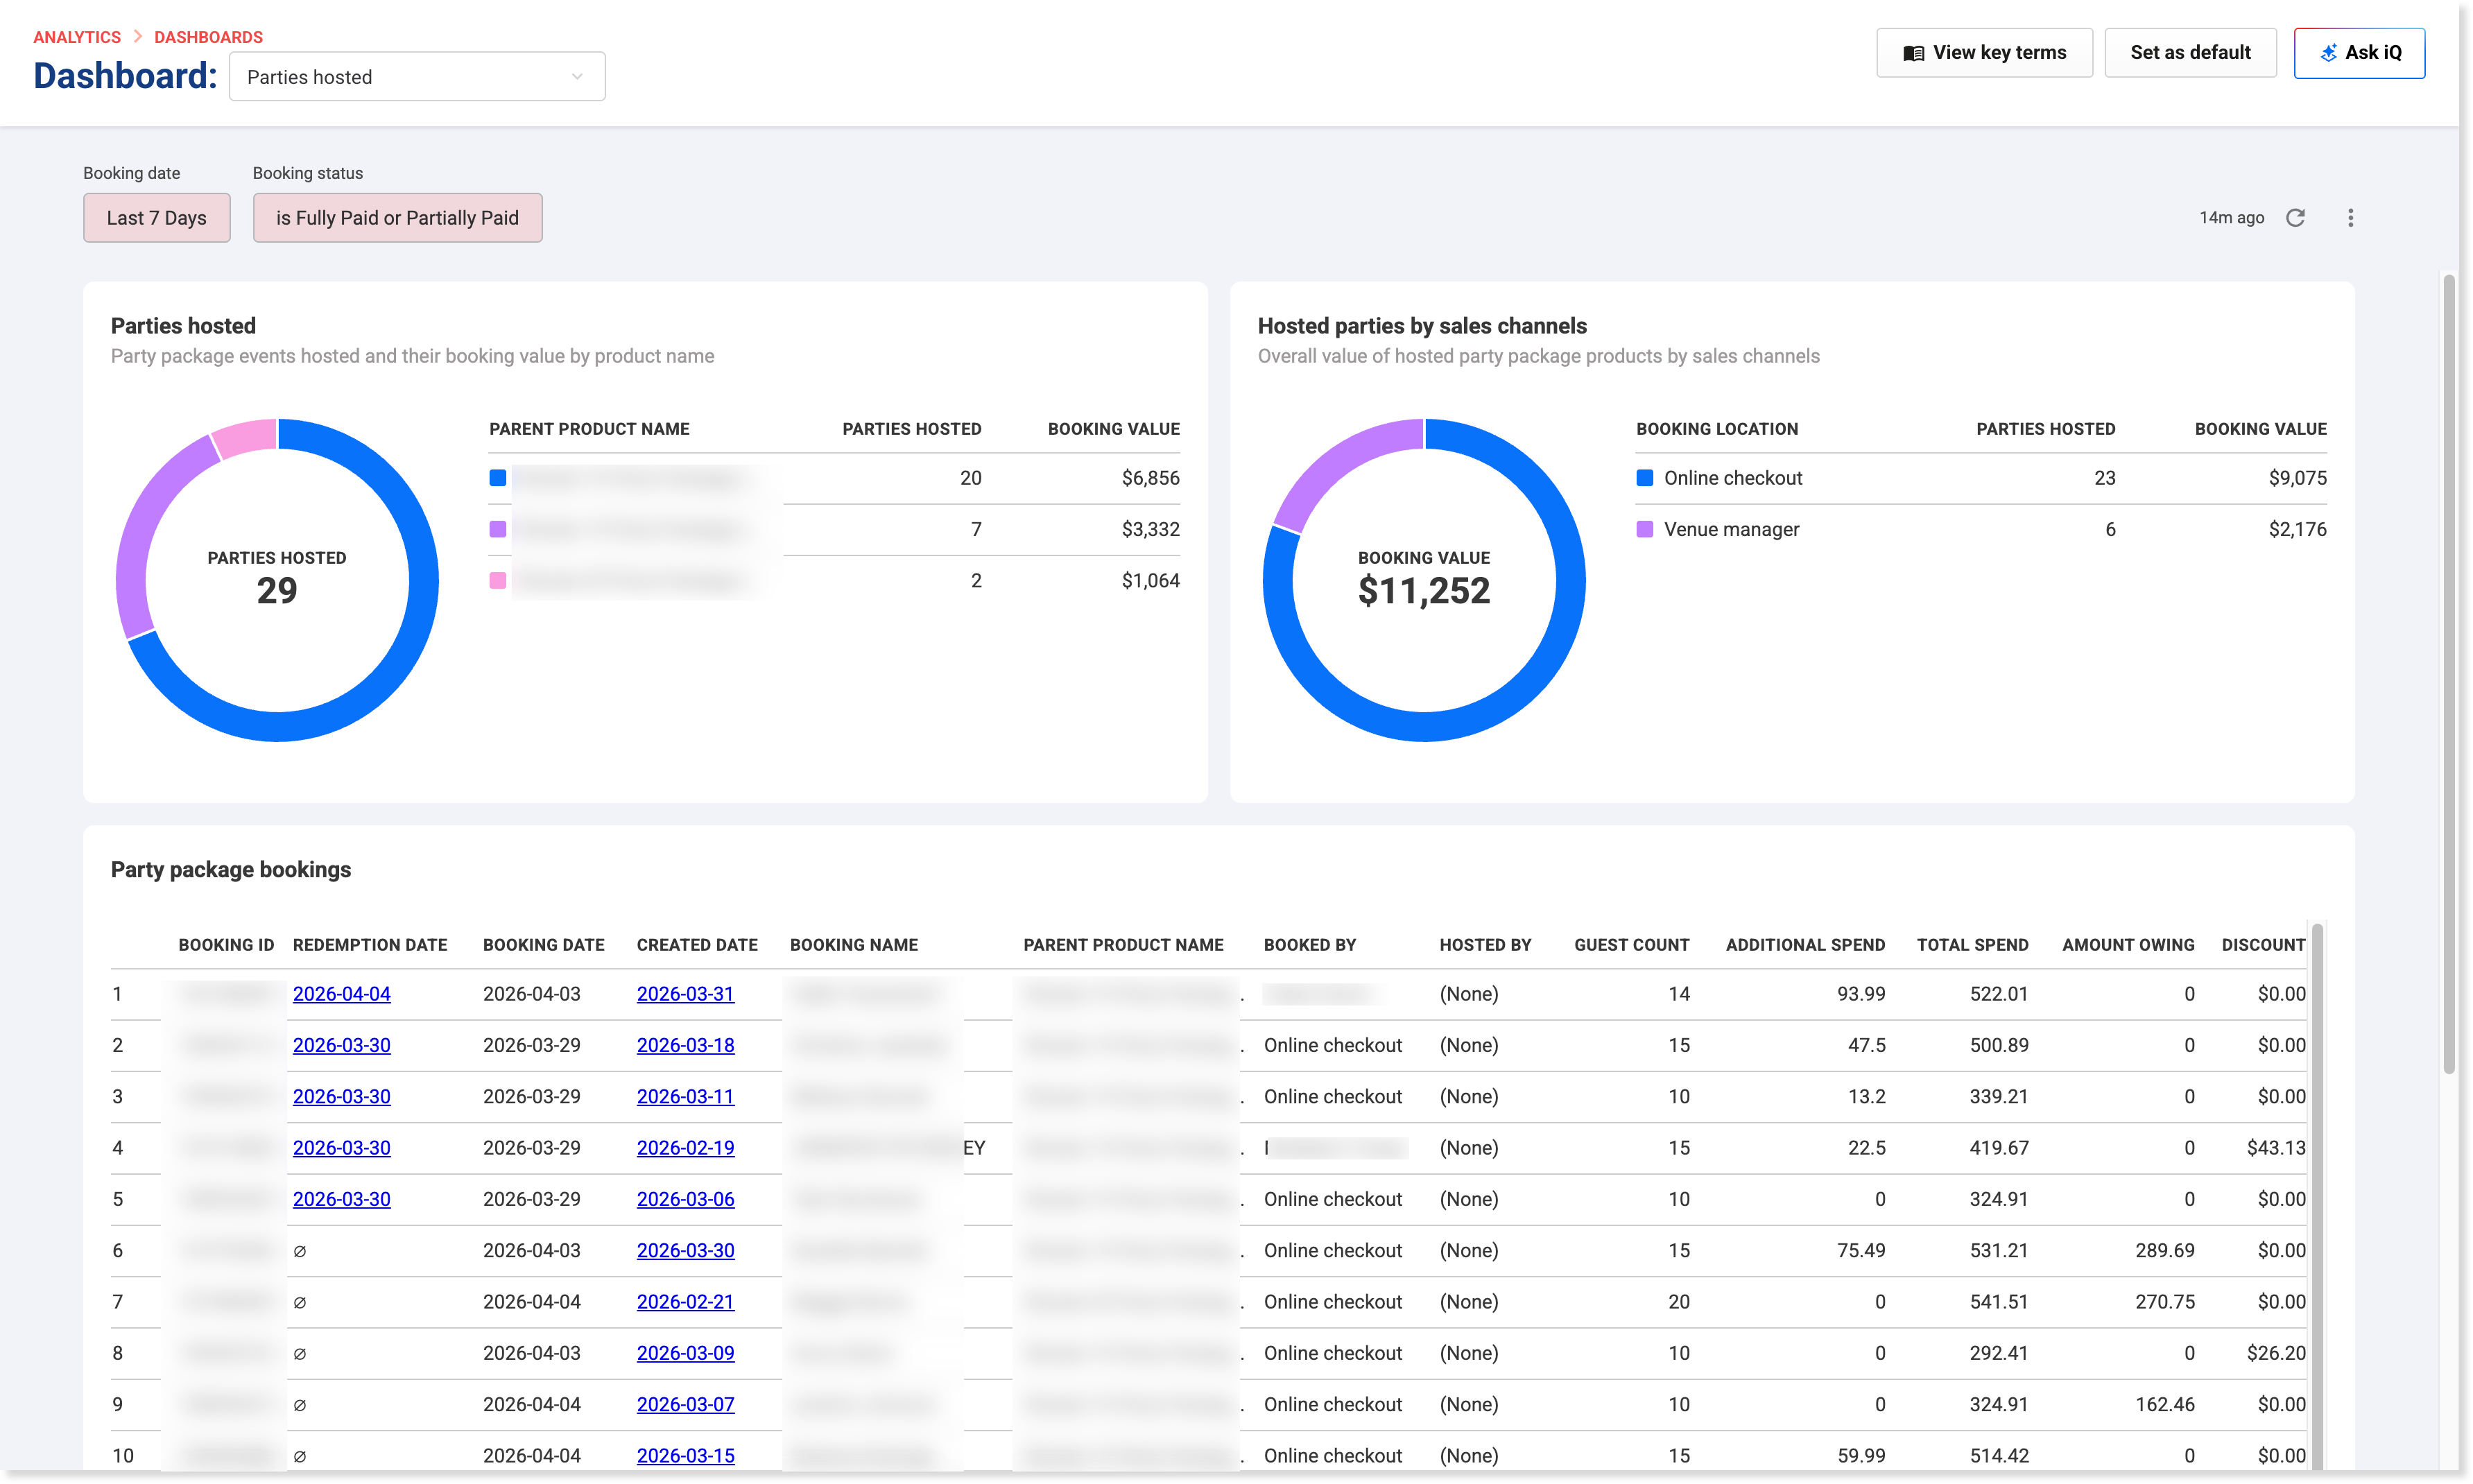Open the three-dot dashboard options menu
2473x1484 pixels.
[x=2350, y=218]
